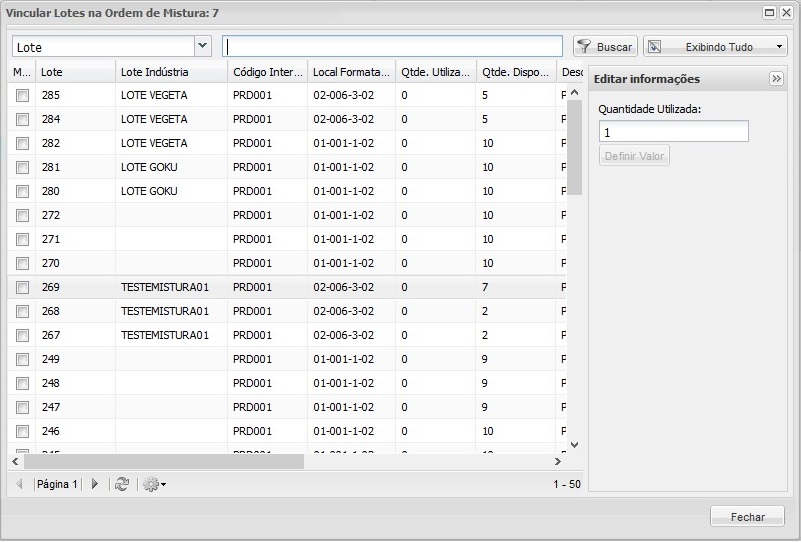Screen dimensions: 801x543
Task: Check the checkbox for lote 280
Action: [22, 191]
